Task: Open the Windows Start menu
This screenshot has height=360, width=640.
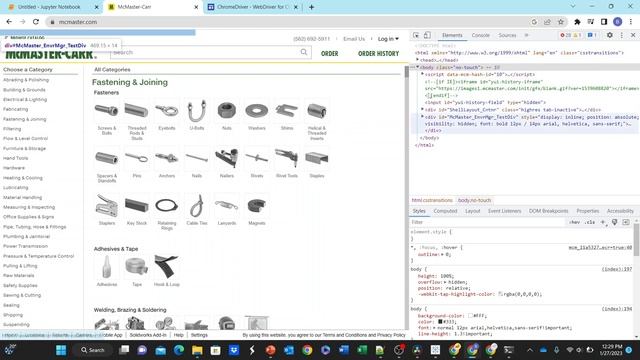Action: 61,350
